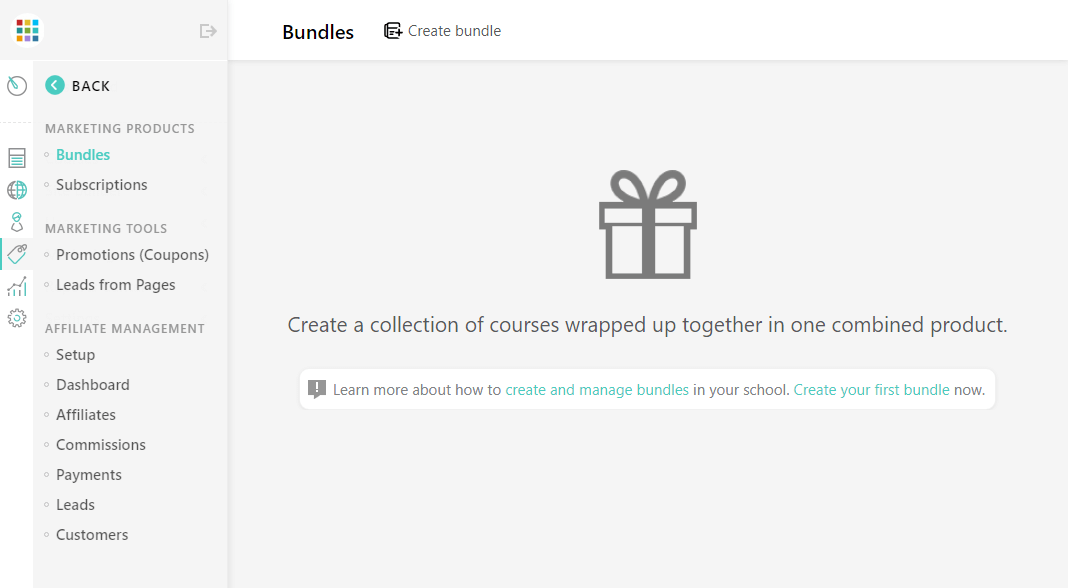1068x588 pixels.
Task: Click the large gift box illustration
Action: 648,224
